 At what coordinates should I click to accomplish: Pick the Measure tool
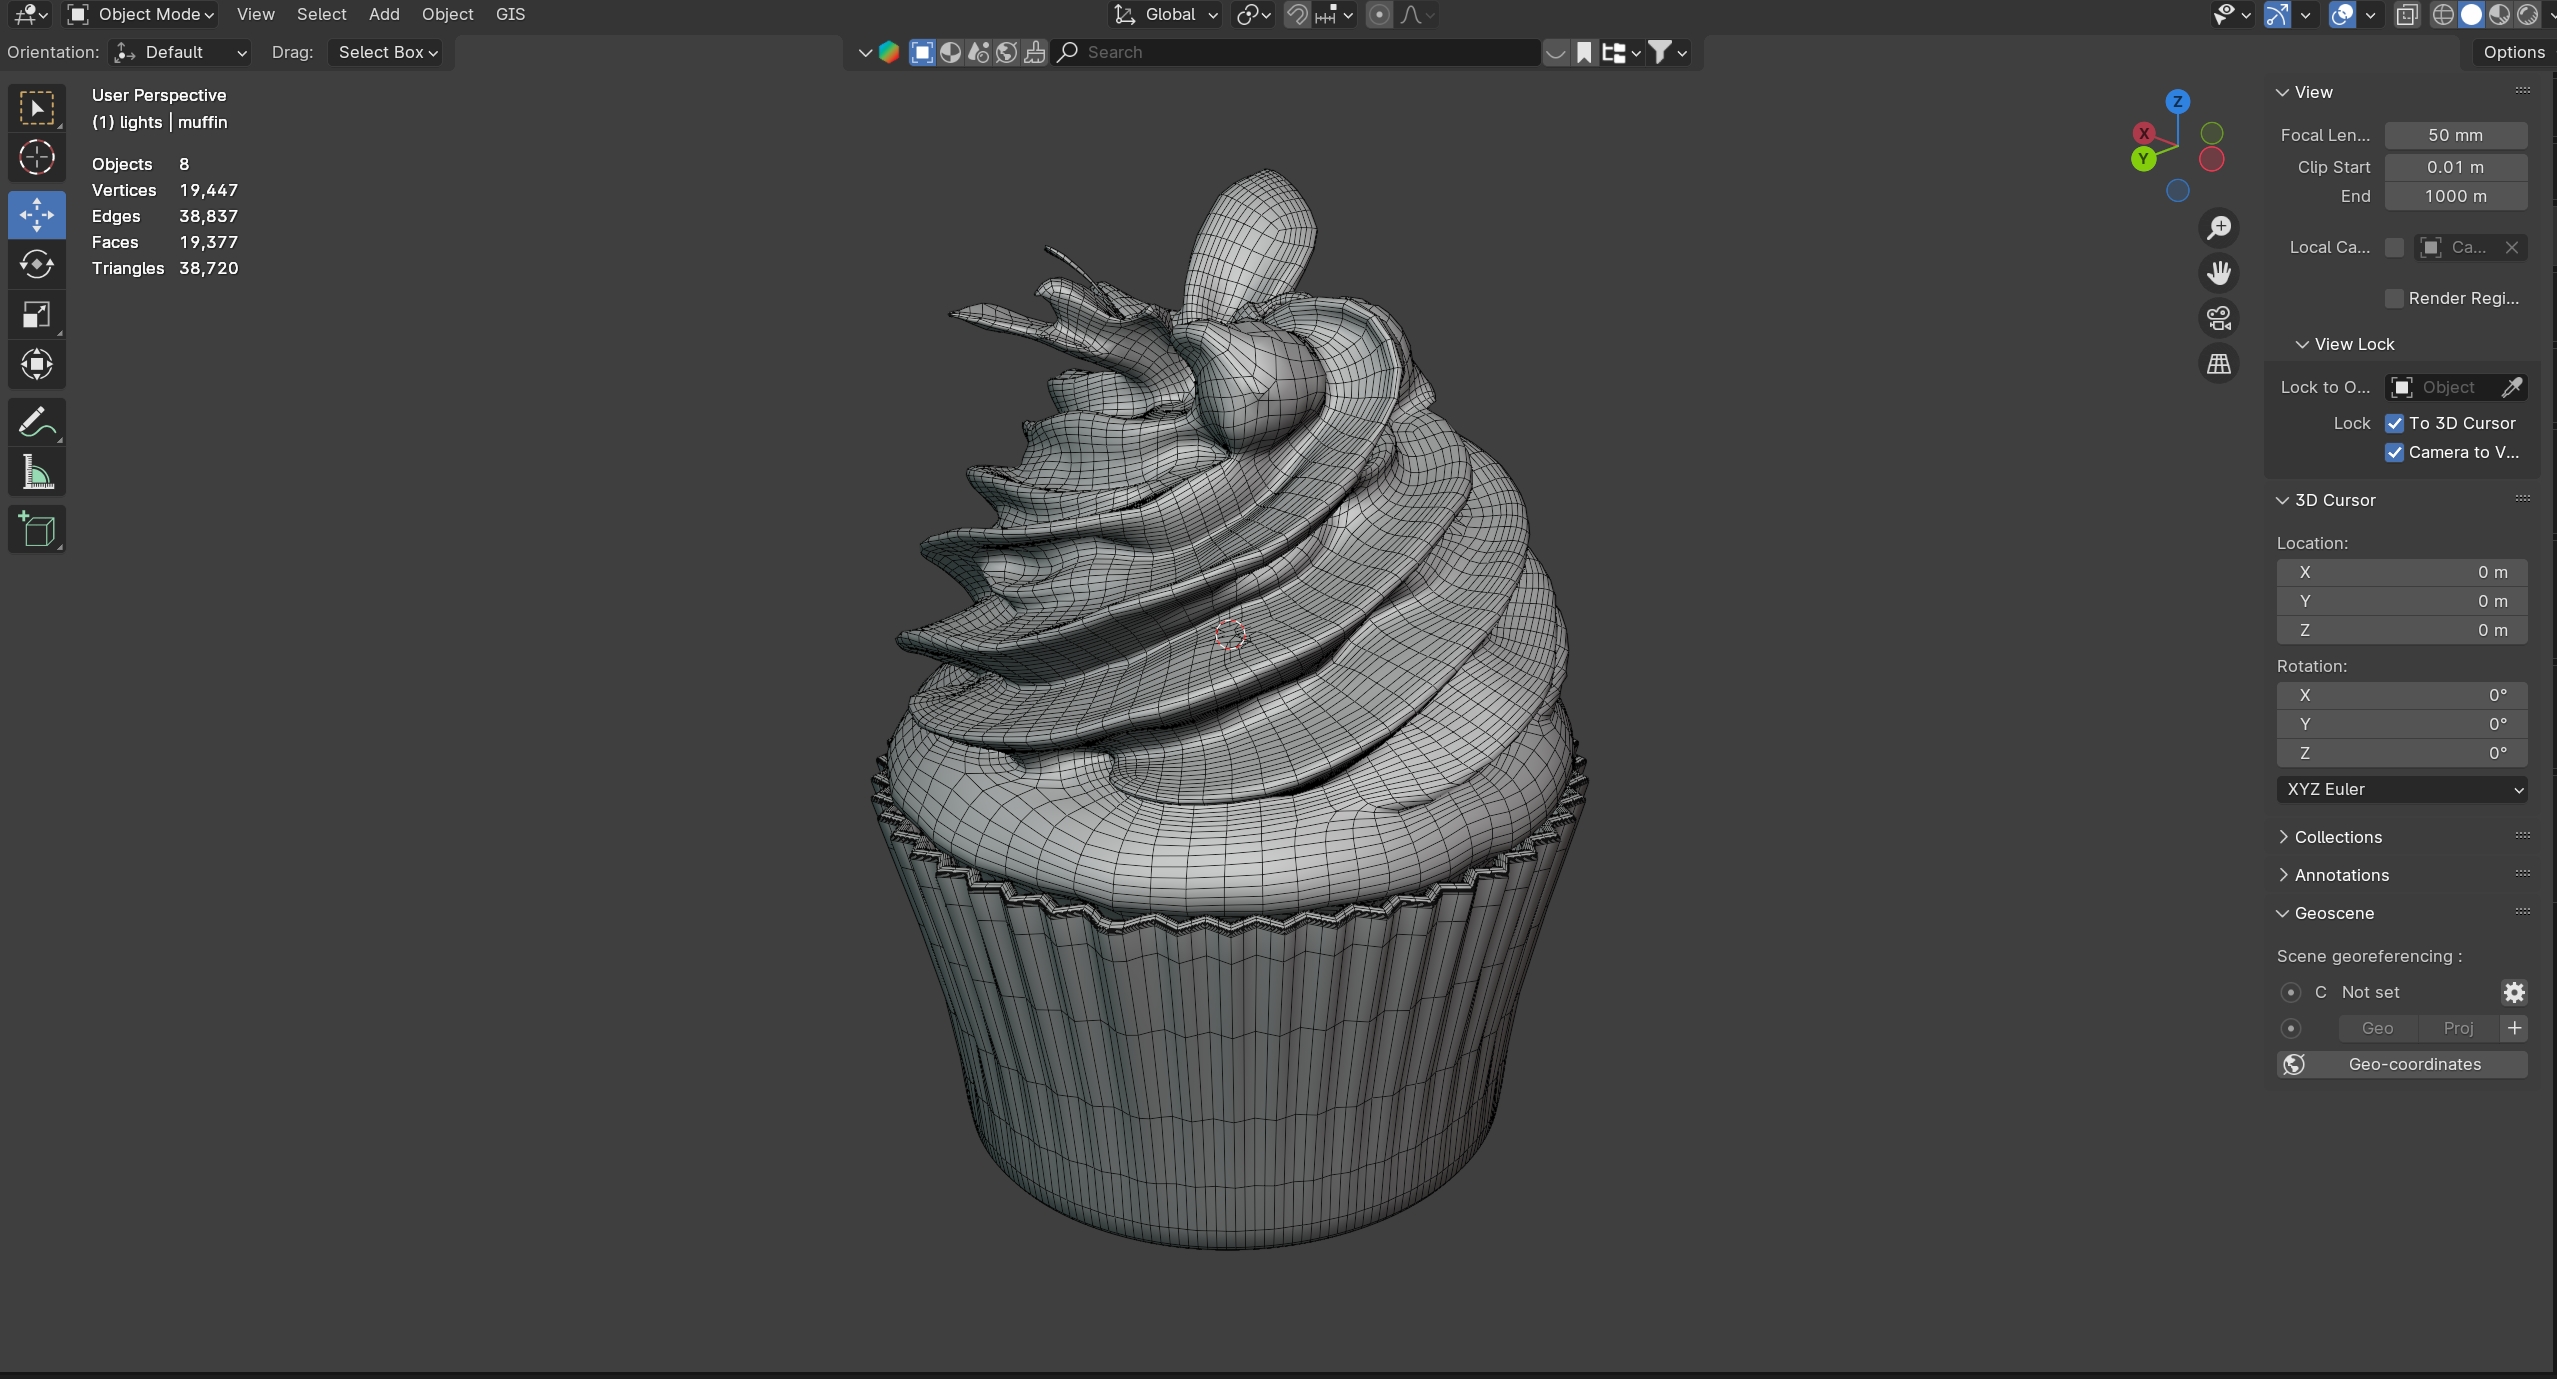(37, 473)
